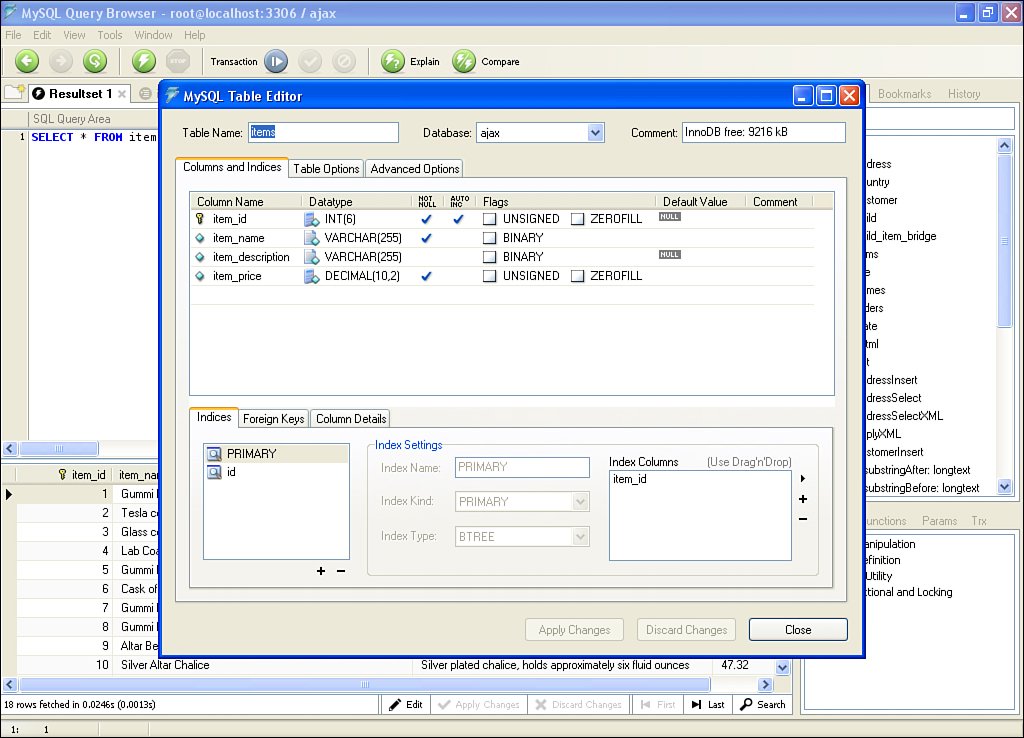The width and height of the screenshot is (1024, 738).
Task: Toggle NOT NULL checkmark for item_price
Action: pos(426,276)
